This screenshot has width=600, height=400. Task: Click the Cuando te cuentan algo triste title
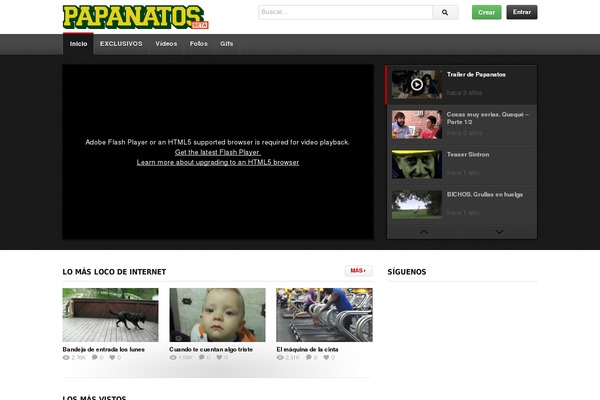point(211,349)
